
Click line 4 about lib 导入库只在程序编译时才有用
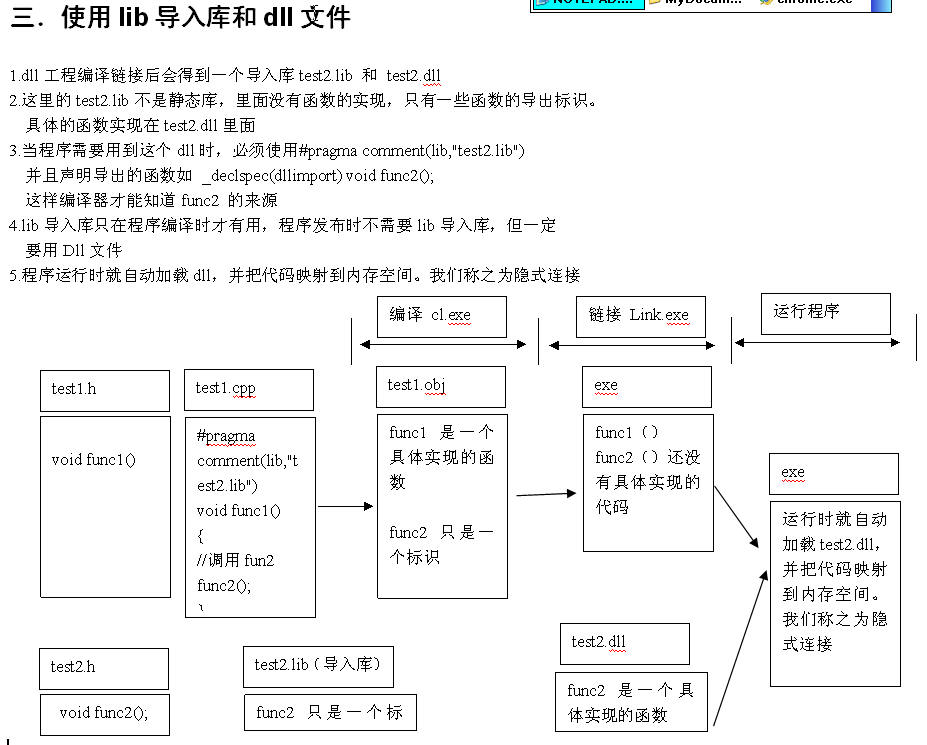(283, 225)
